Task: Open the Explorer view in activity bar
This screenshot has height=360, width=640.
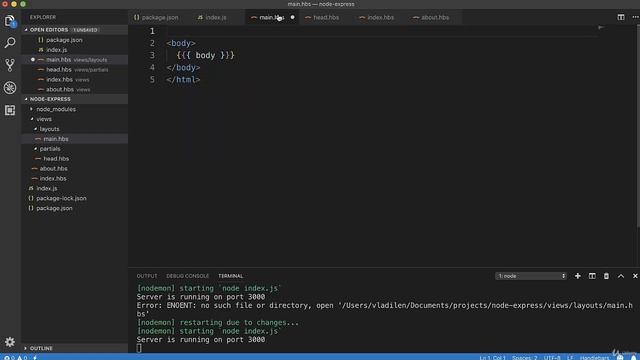Action: coord(10,21)
